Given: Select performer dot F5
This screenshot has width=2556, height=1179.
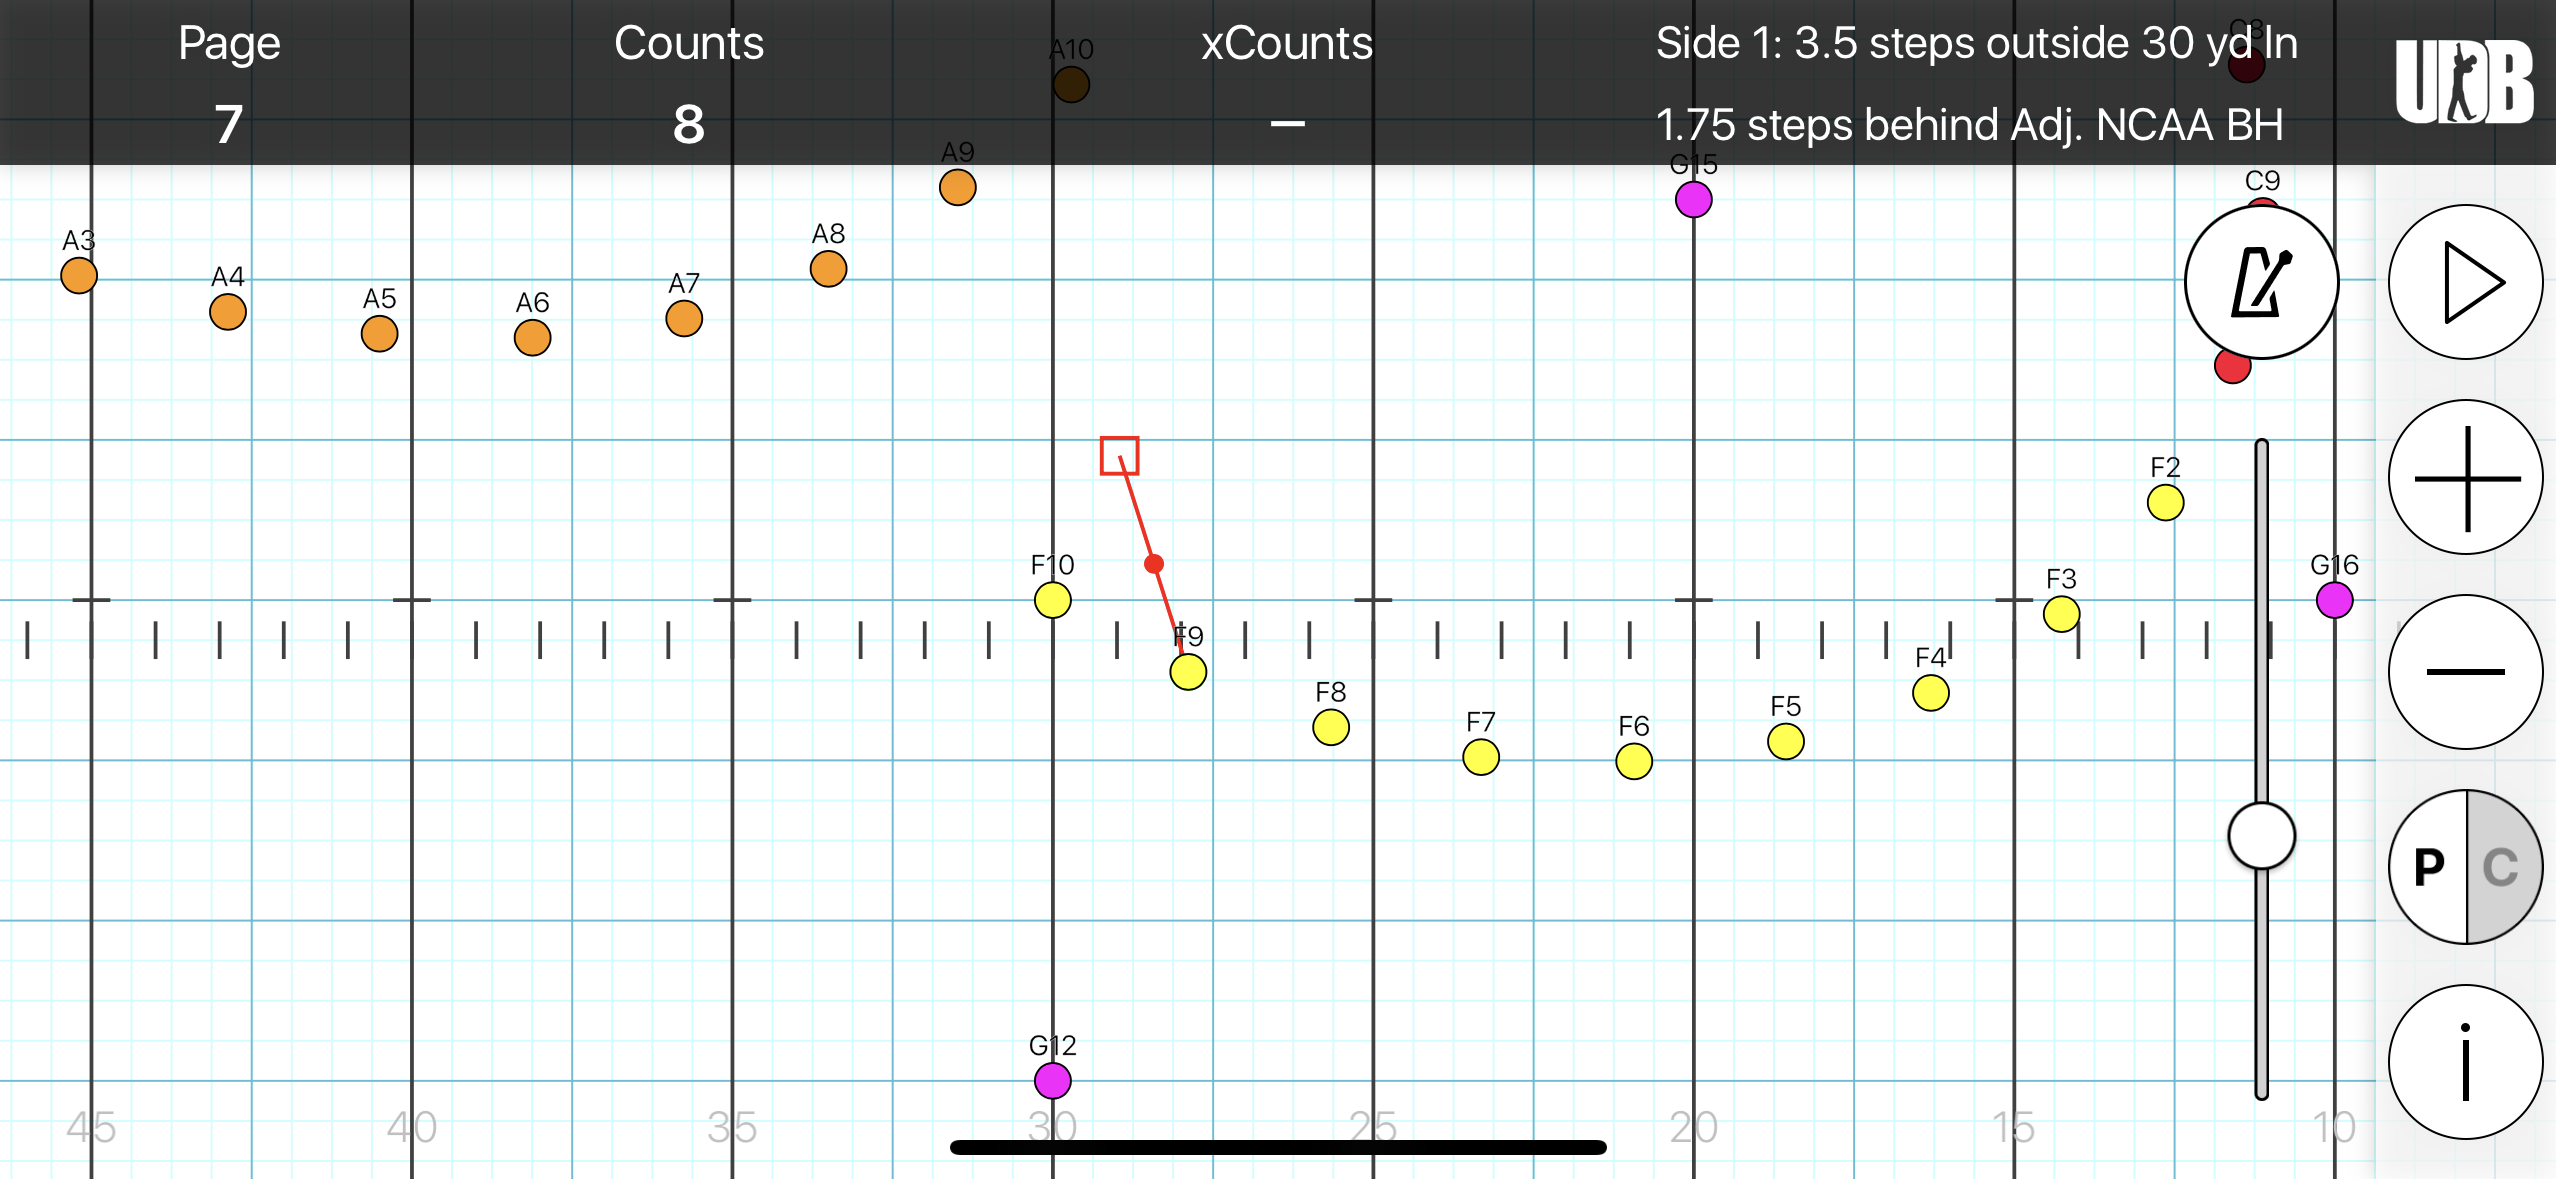Looking at the screenshot, I should tap(1786, 742).
